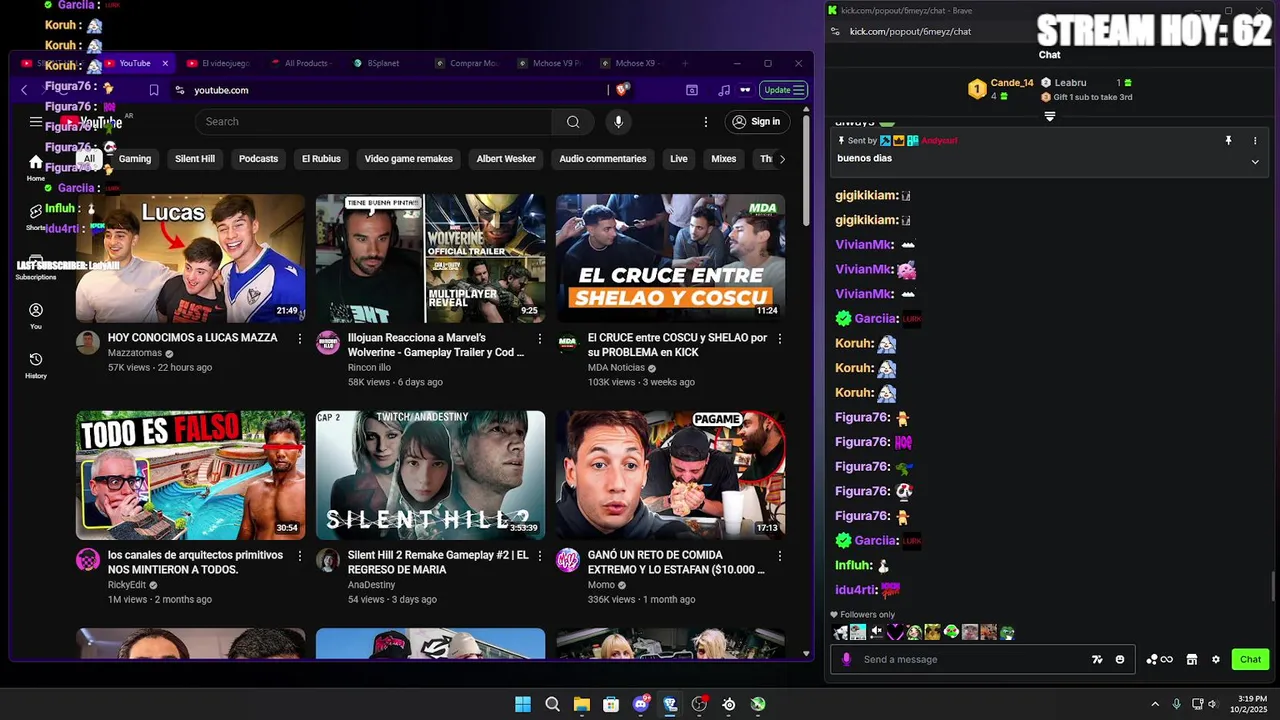Screen dimensions: 1280x720
Task: Open the Mazzatomas channel link
Action: tap(135, 353)
